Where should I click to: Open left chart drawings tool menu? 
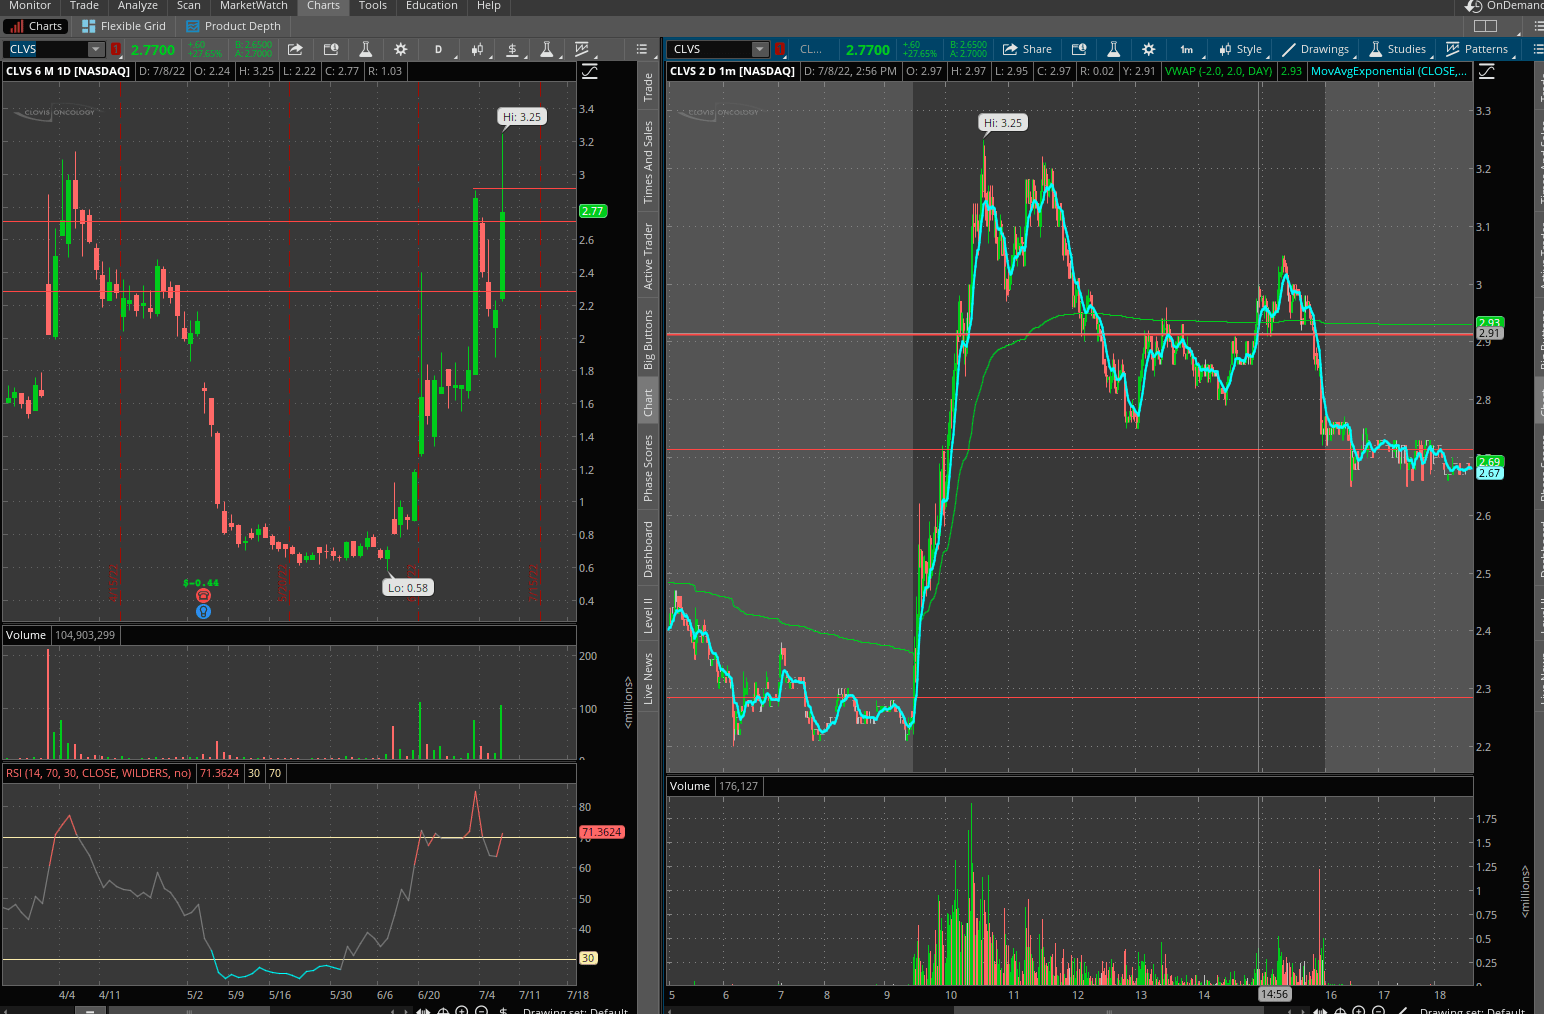512,49
